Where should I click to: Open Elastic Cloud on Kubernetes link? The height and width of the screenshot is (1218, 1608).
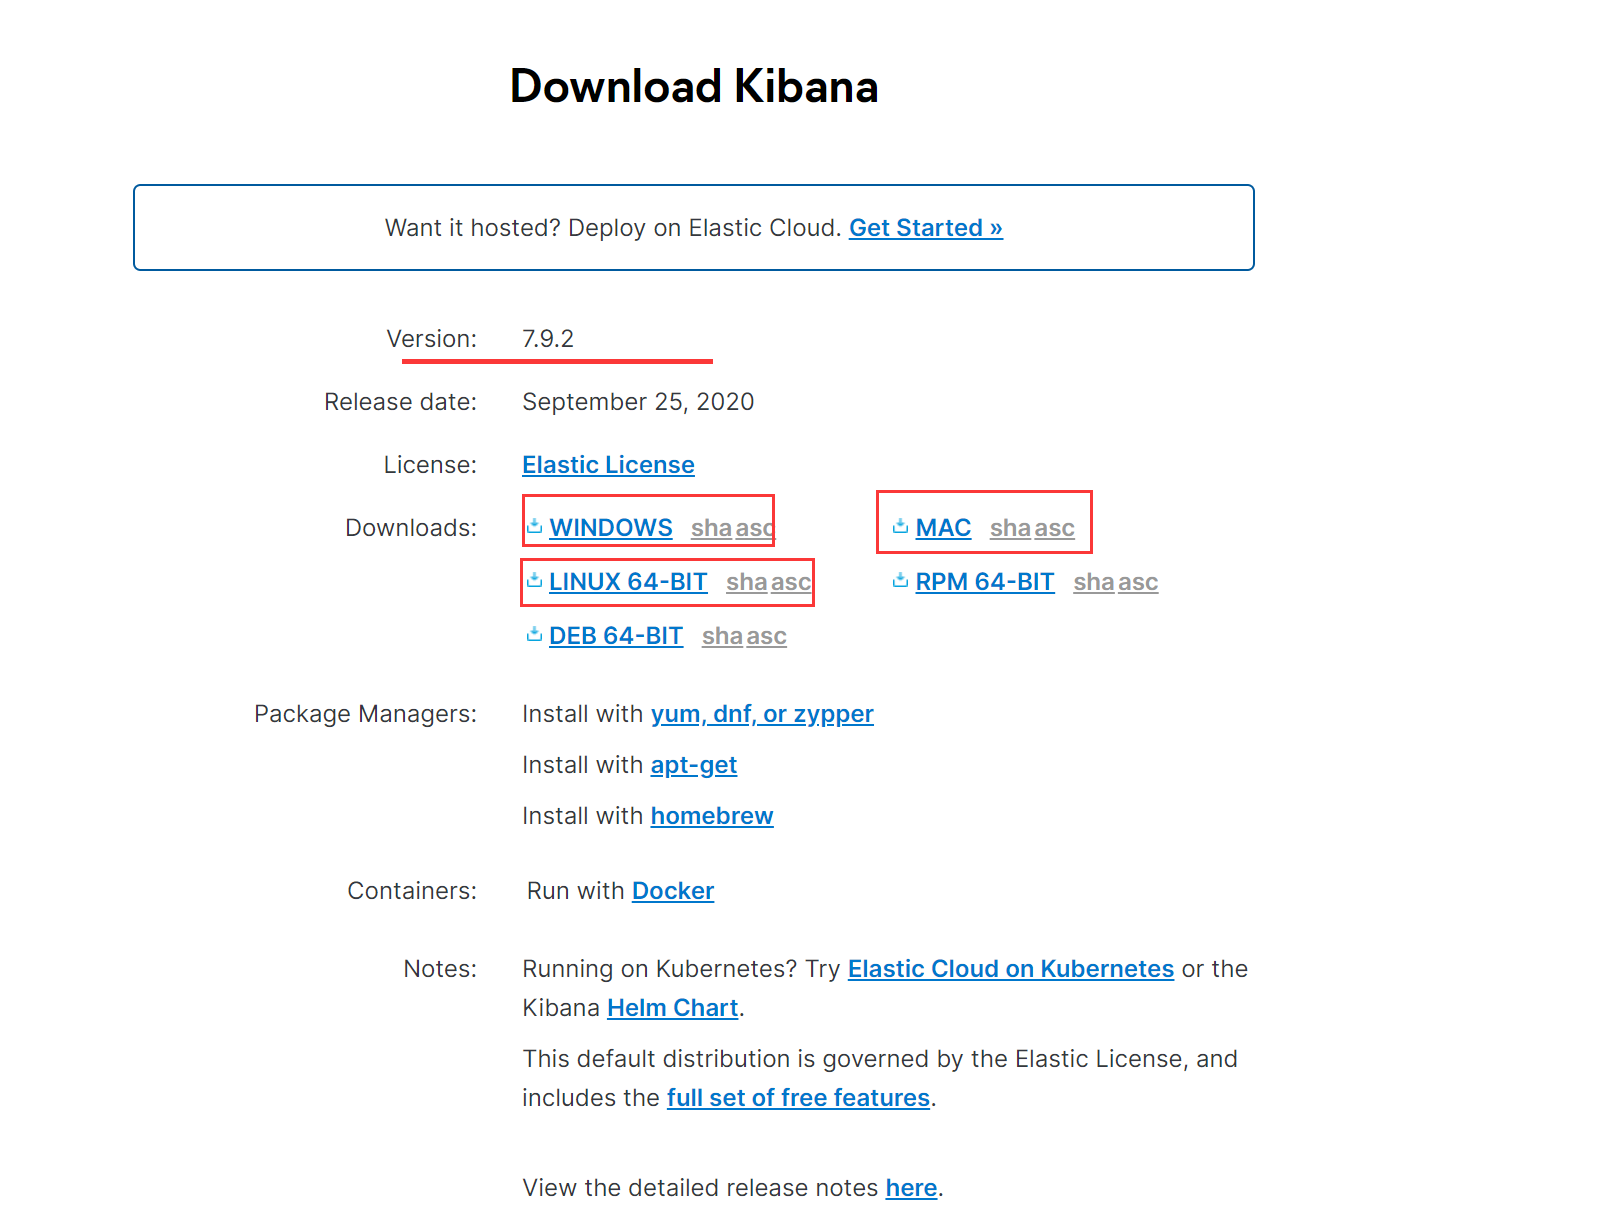(1011, 969)
